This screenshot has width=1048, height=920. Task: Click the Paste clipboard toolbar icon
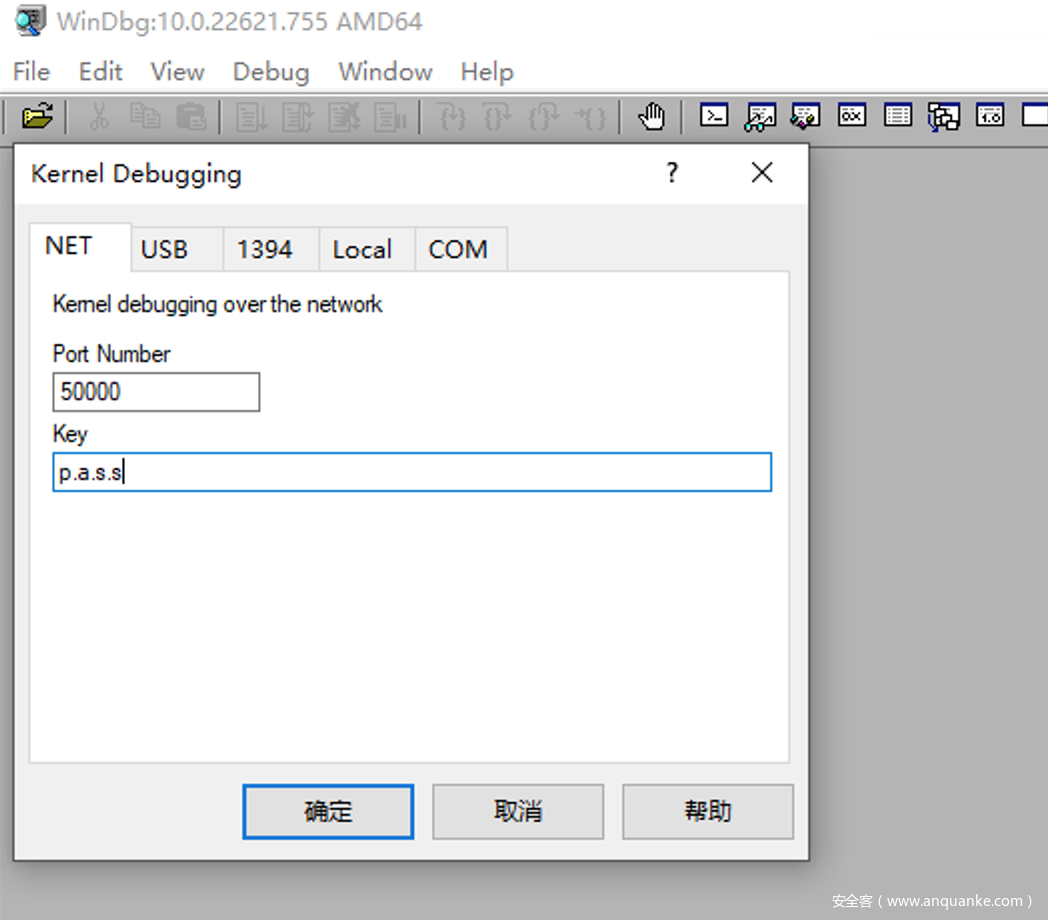coord(191,116)
